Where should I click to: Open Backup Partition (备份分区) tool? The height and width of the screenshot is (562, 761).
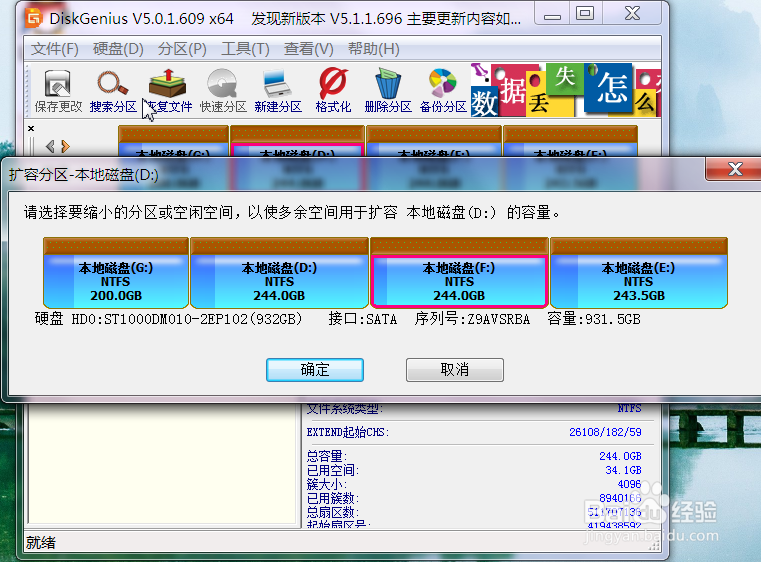[443, 91]
